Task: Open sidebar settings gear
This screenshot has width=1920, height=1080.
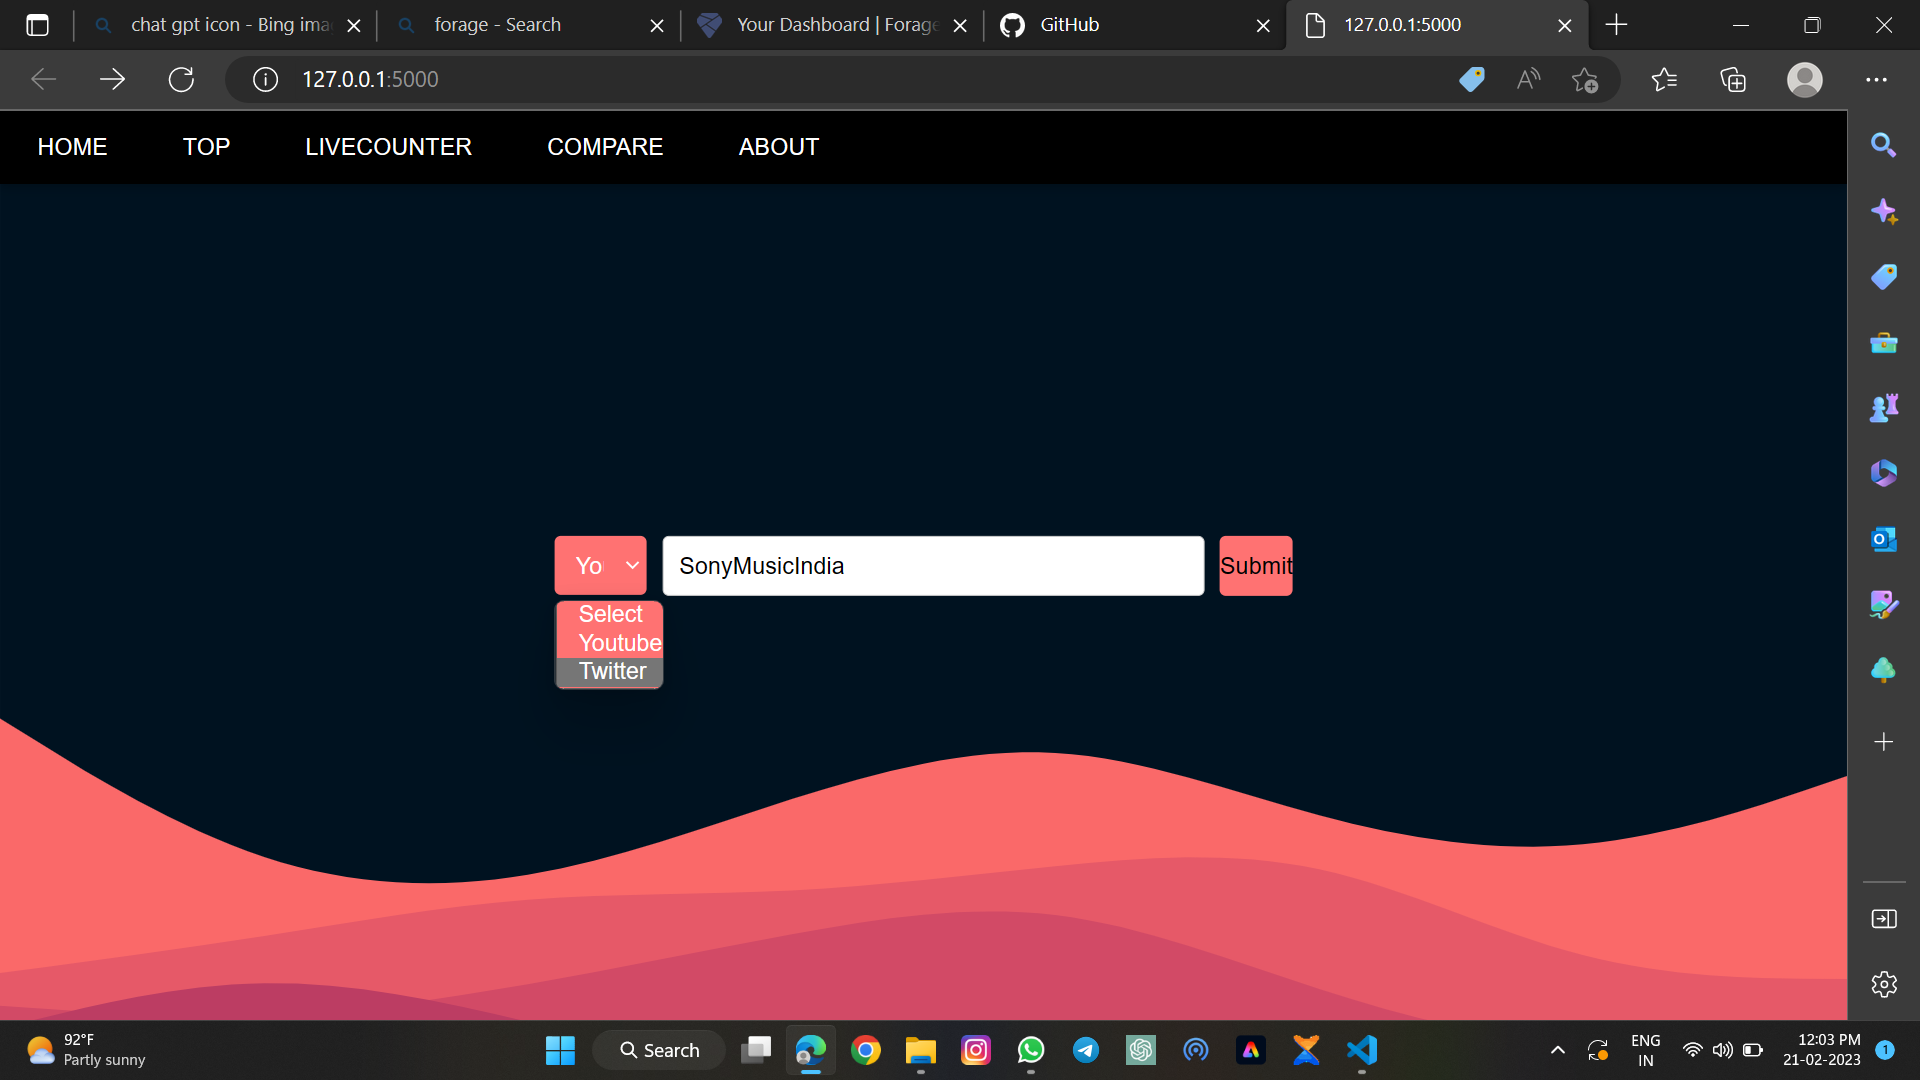Action: 1884,985
